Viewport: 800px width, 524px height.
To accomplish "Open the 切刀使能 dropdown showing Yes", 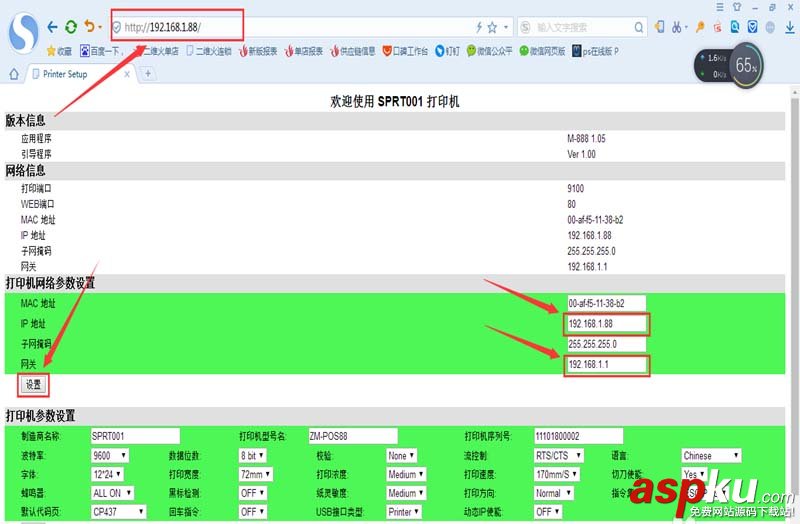I will point(694,474).
